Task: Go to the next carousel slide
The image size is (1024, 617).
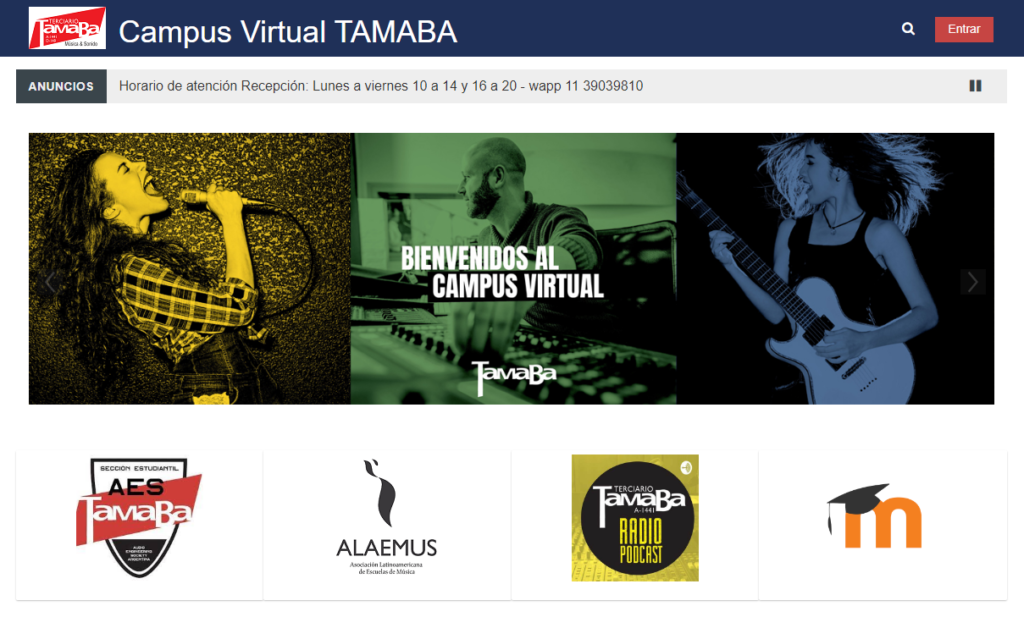Action: tap(972, 282)
